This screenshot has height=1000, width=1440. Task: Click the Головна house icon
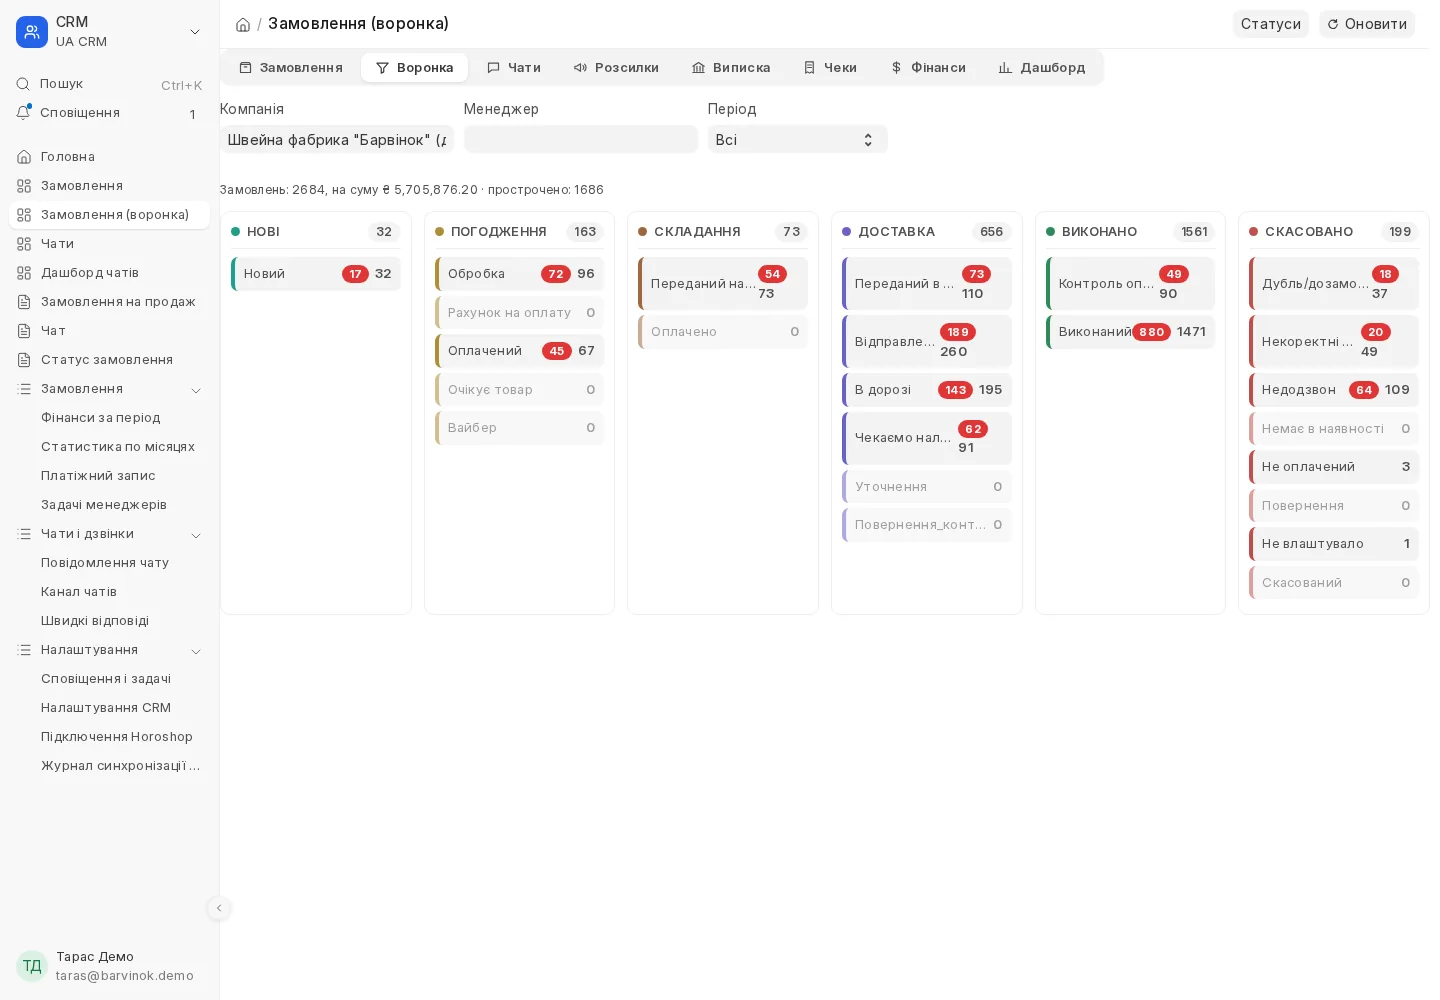click(x=24, y=157)
